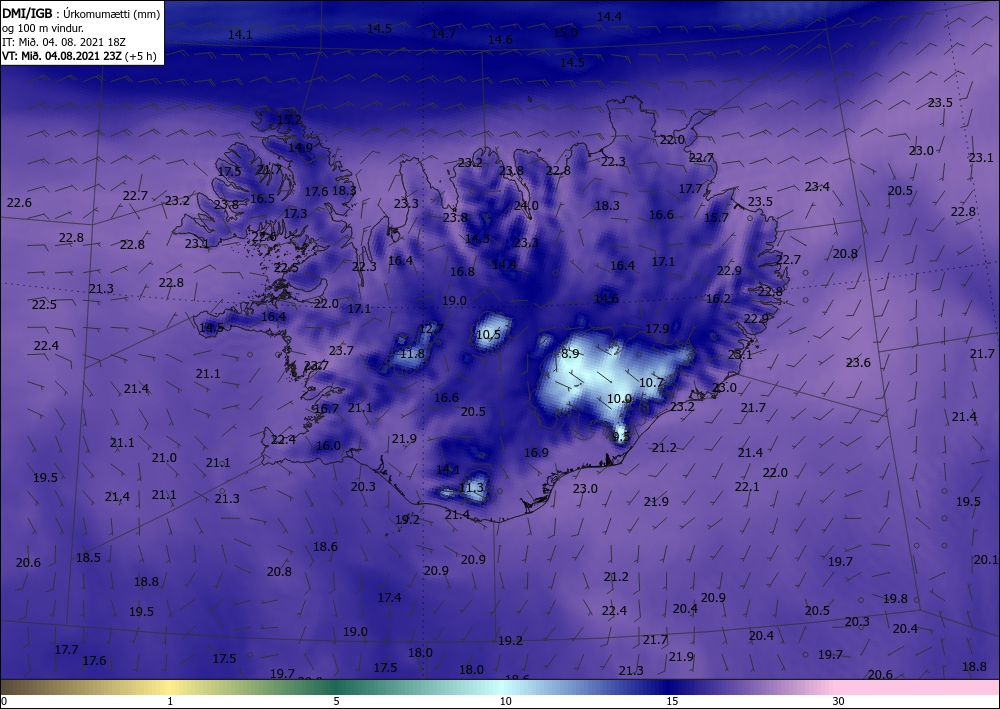
Task: Select the 17.9 map value
Action: 658,328
